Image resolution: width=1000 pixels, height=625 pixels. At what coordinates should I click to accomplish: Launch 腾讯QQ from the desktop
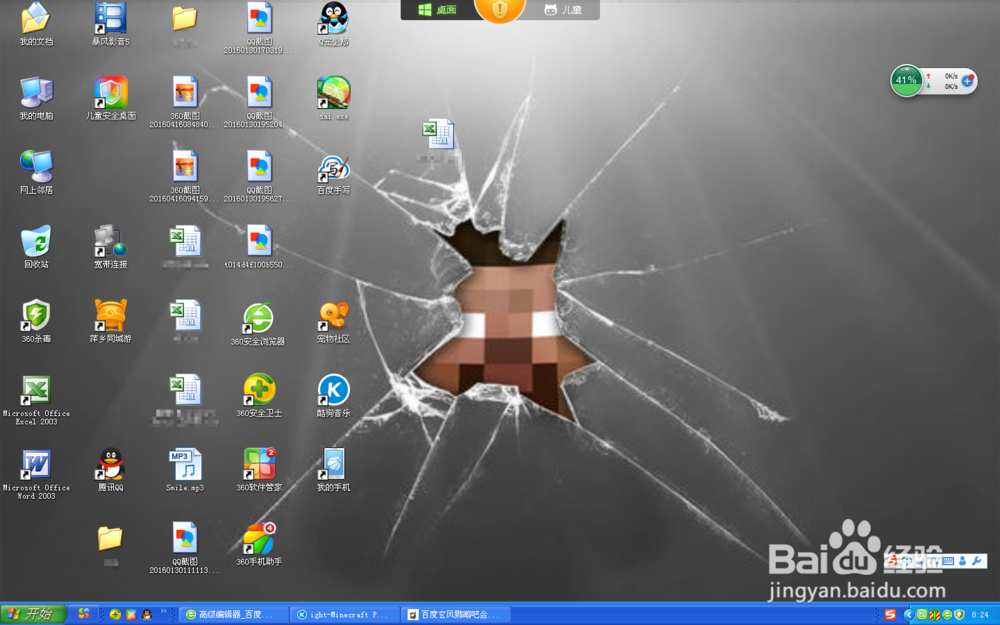(x=110, y=469)
